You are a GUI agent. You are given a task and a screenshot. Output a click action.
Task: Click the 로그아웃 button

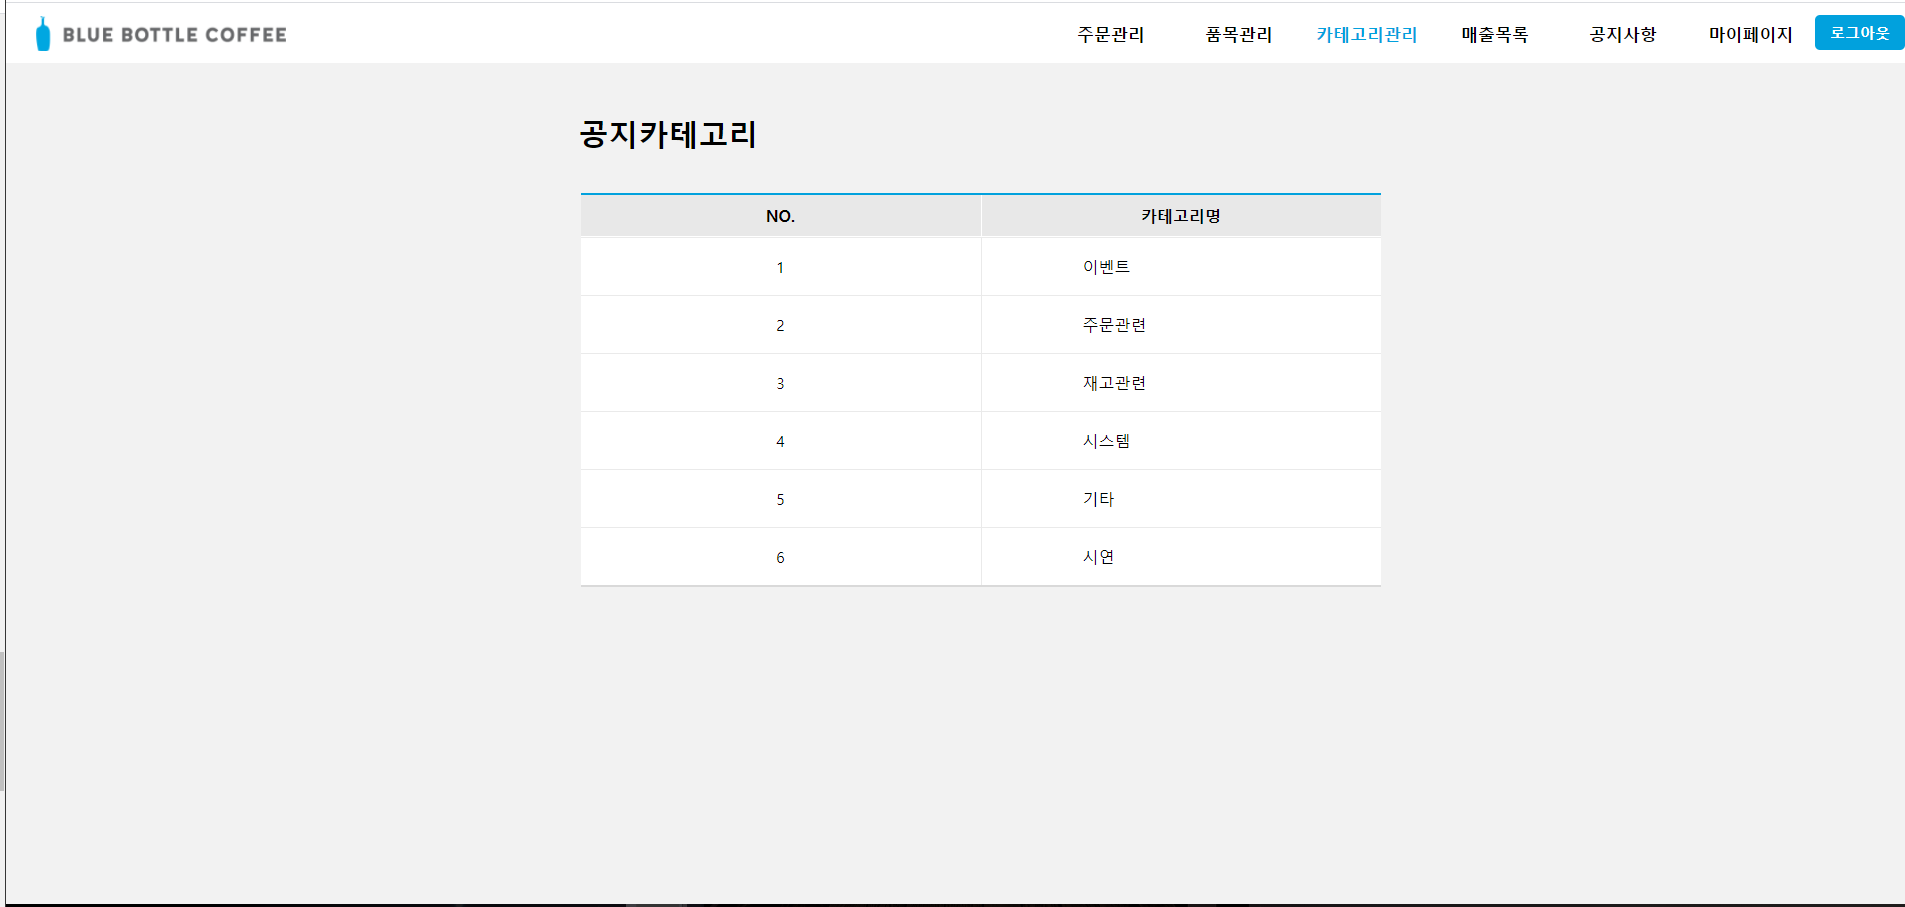tap(1858, 31)
